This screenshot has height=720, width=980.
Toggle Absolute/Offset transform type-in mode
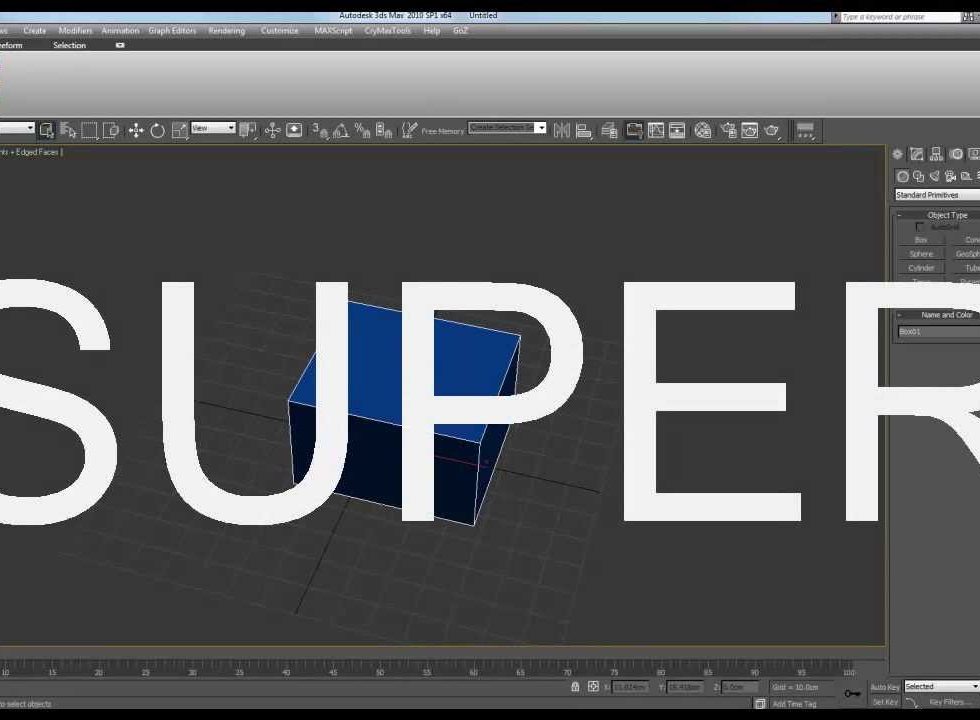[593, 687]
